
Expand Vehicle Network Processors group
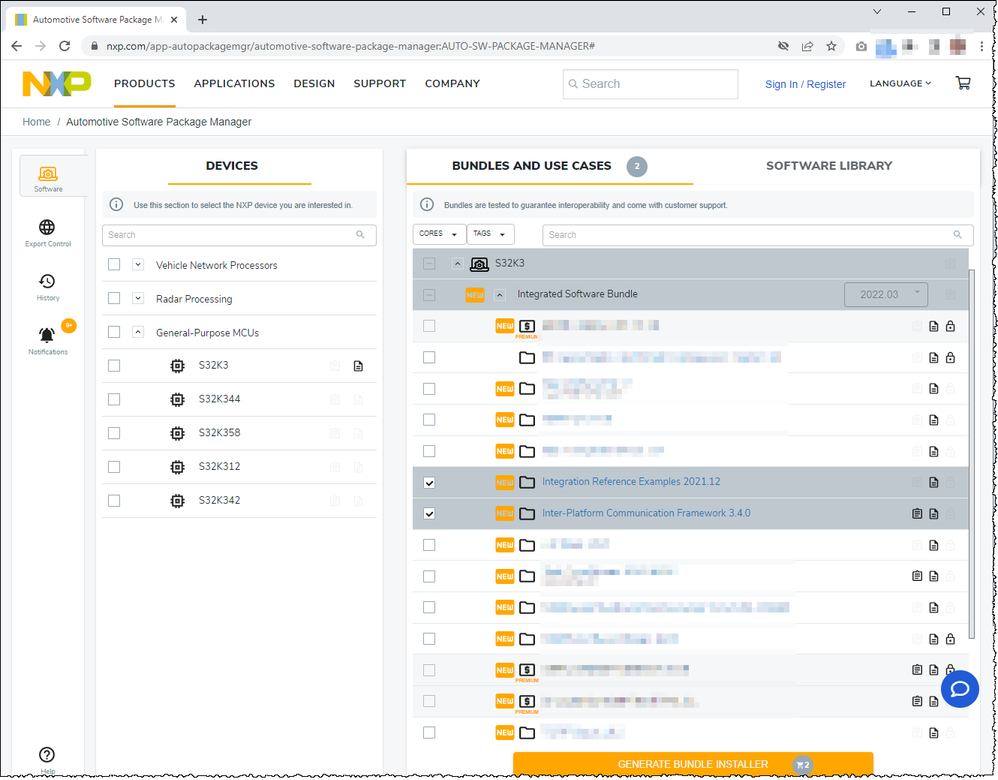[138, 264]
